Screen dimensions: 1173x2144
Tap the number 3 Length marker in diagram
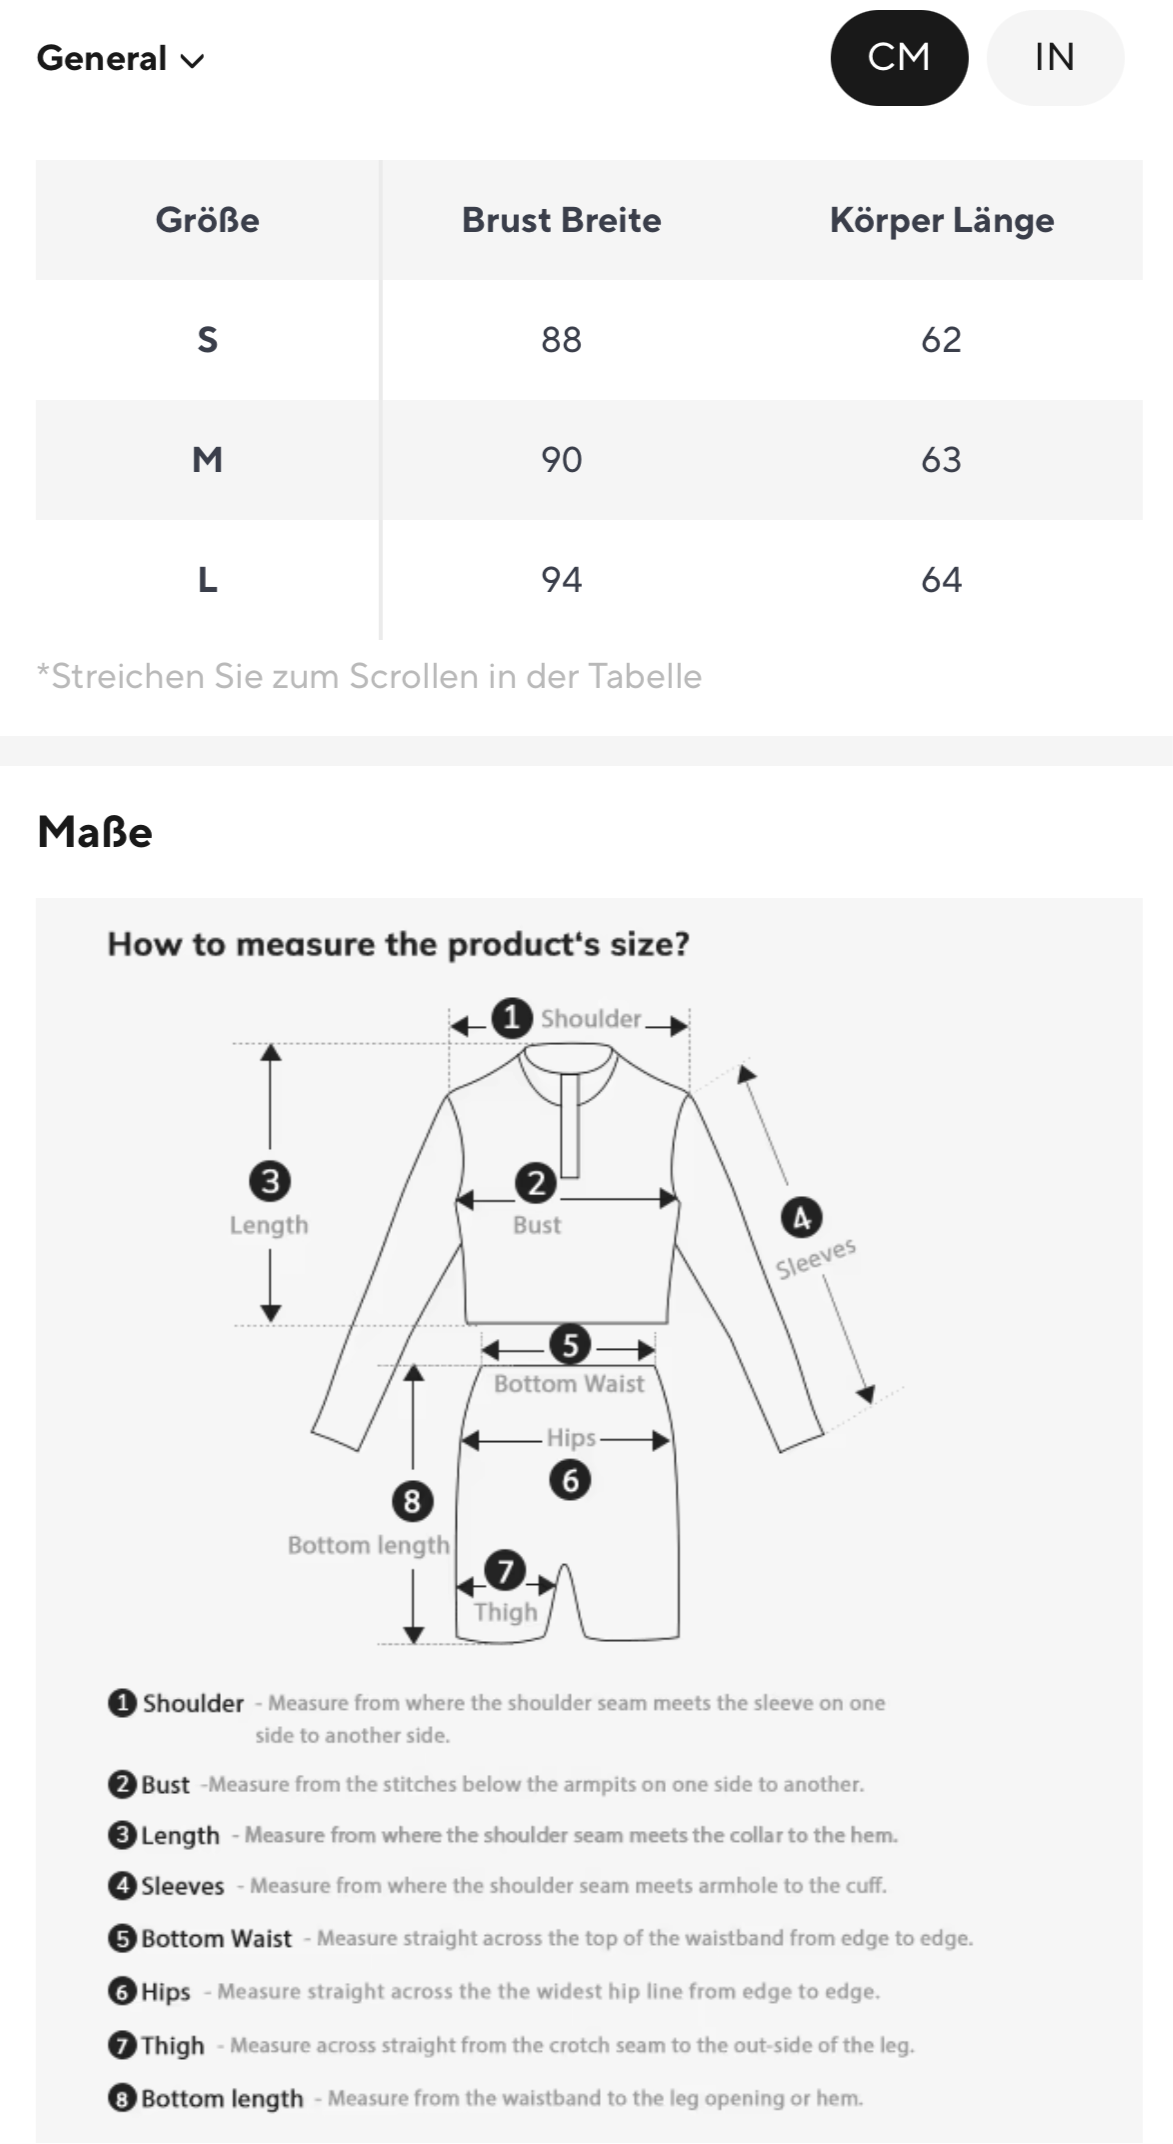[270, 1181]
